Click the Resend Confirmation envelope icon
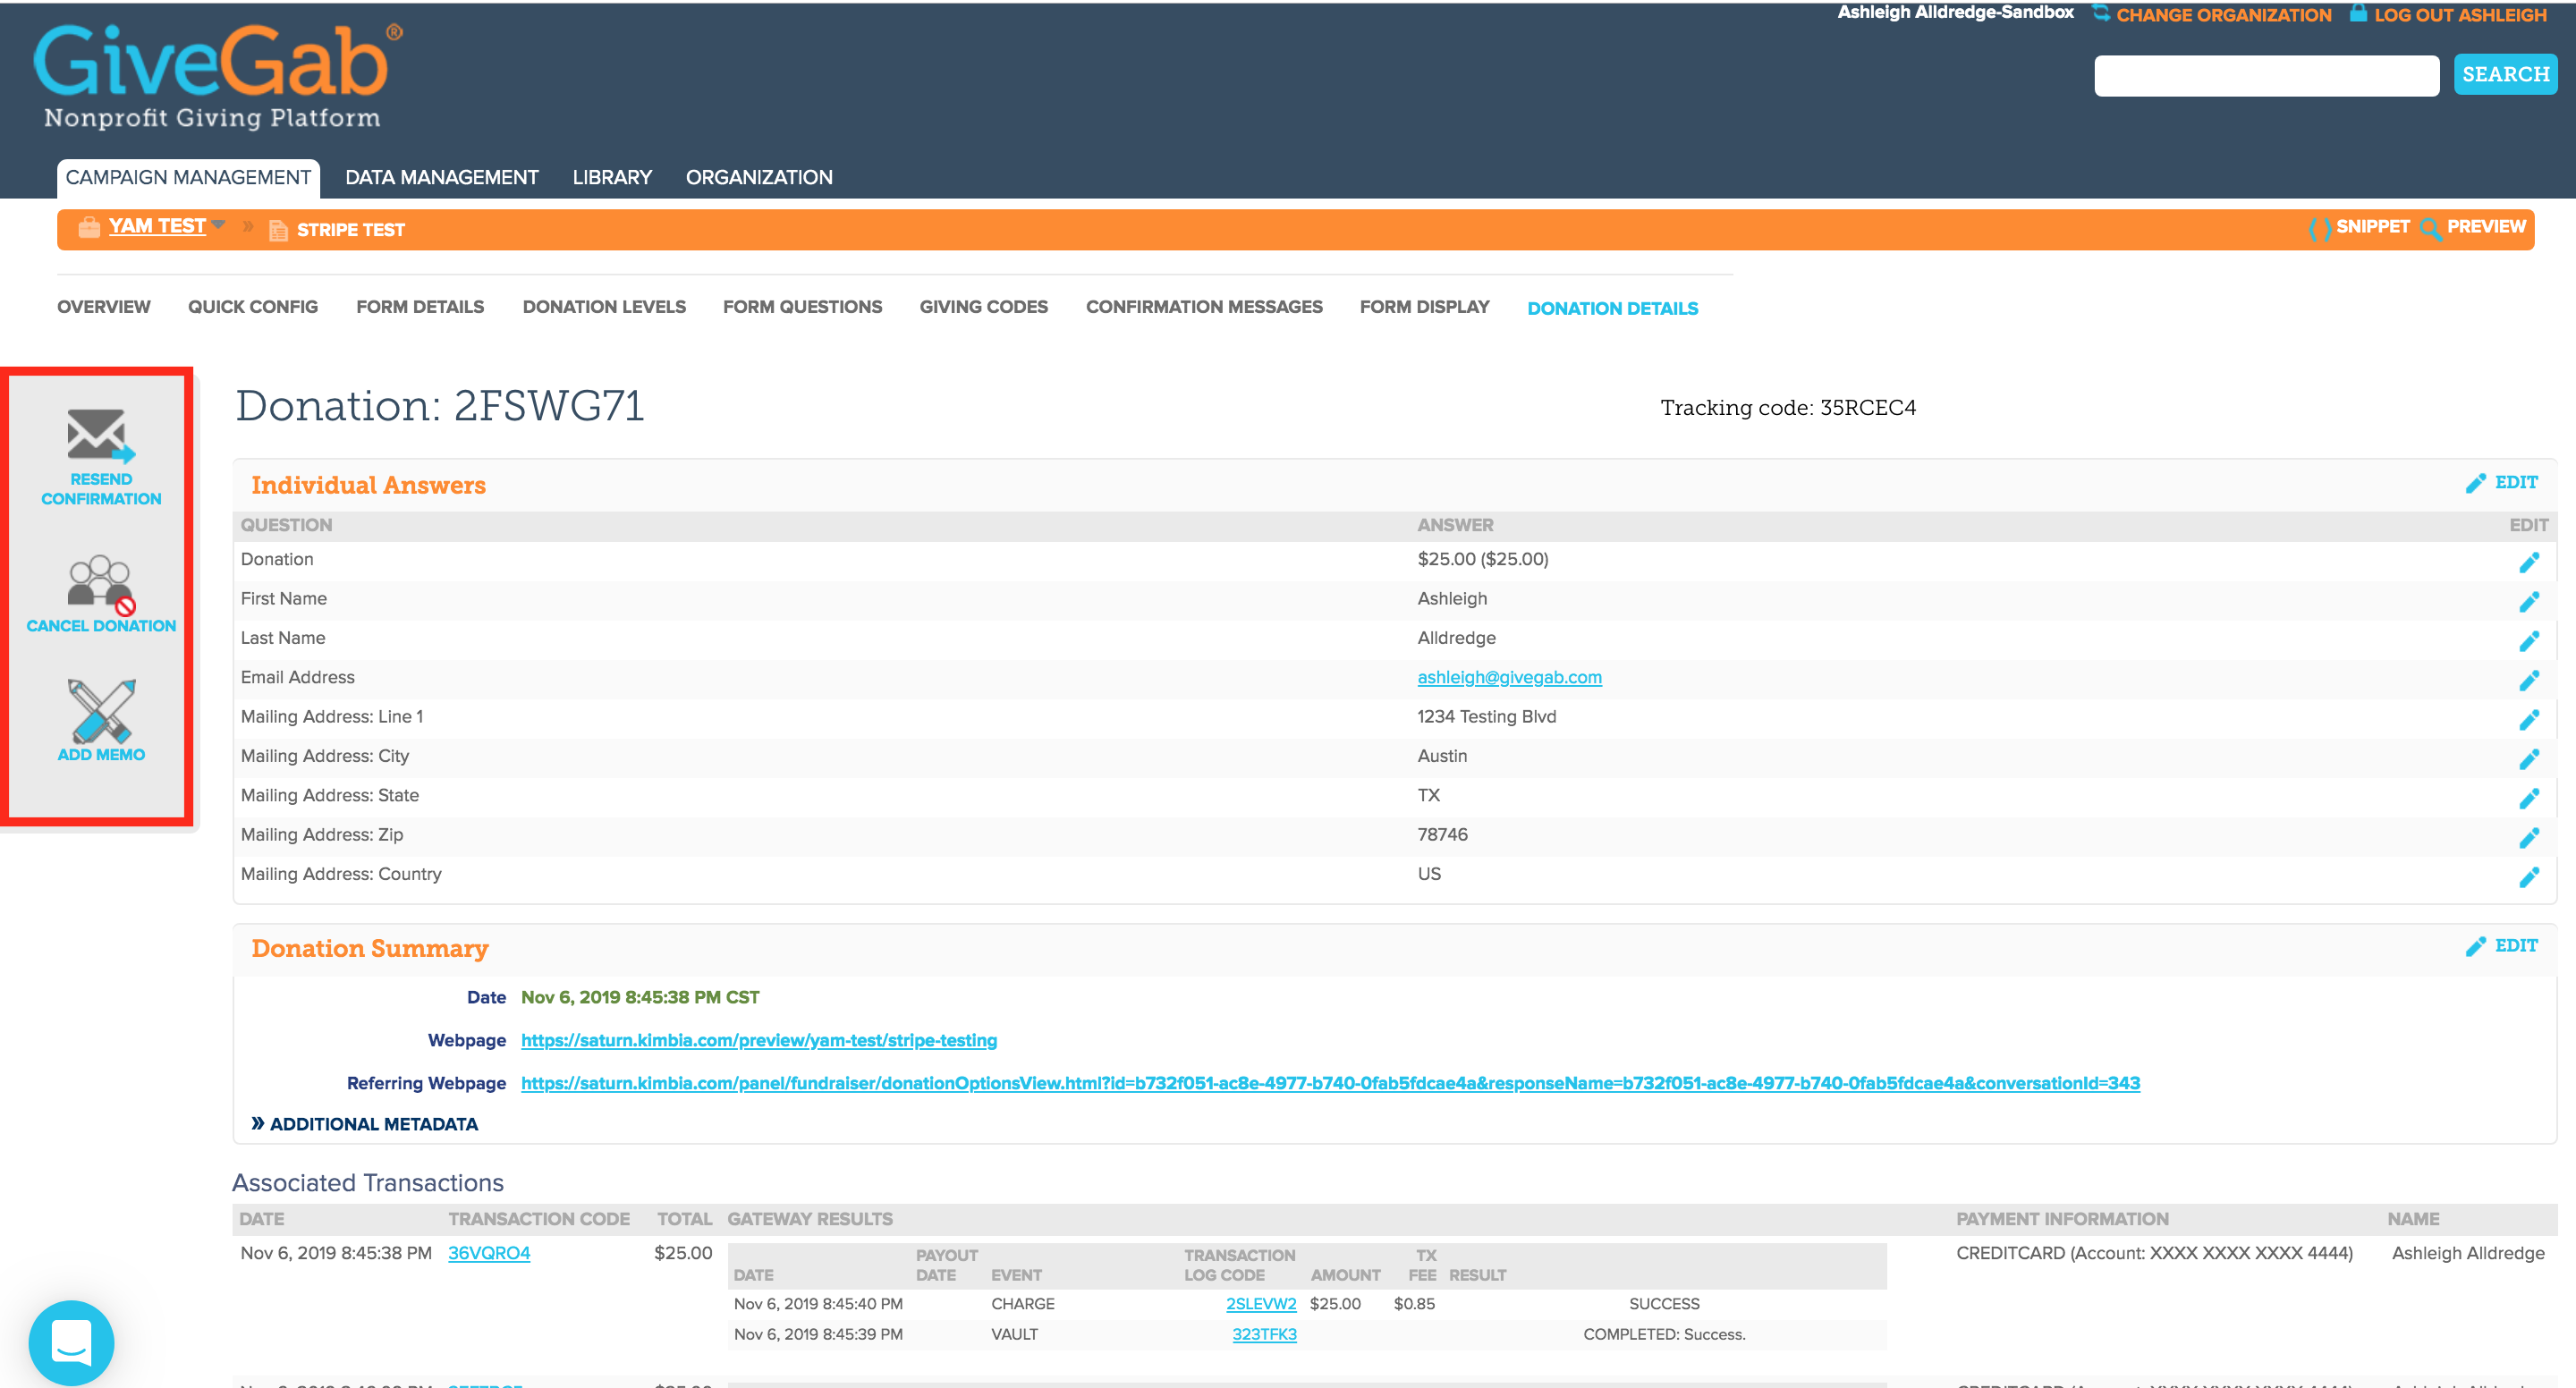The width and height of the screenshot is (2576, 1388). click(x=100, y=435)
